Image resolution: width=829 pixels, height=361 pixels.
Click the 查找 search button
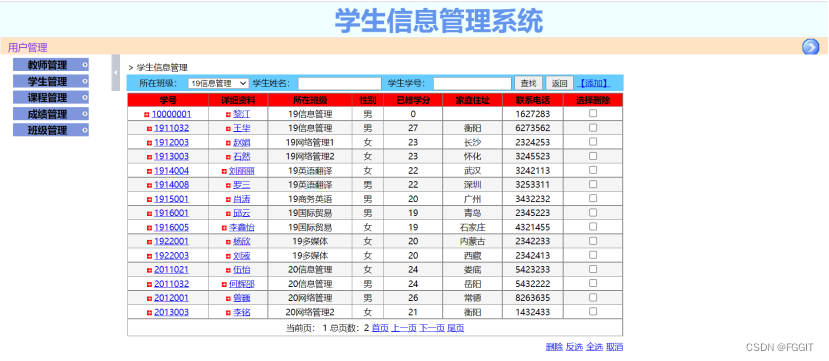528,83
